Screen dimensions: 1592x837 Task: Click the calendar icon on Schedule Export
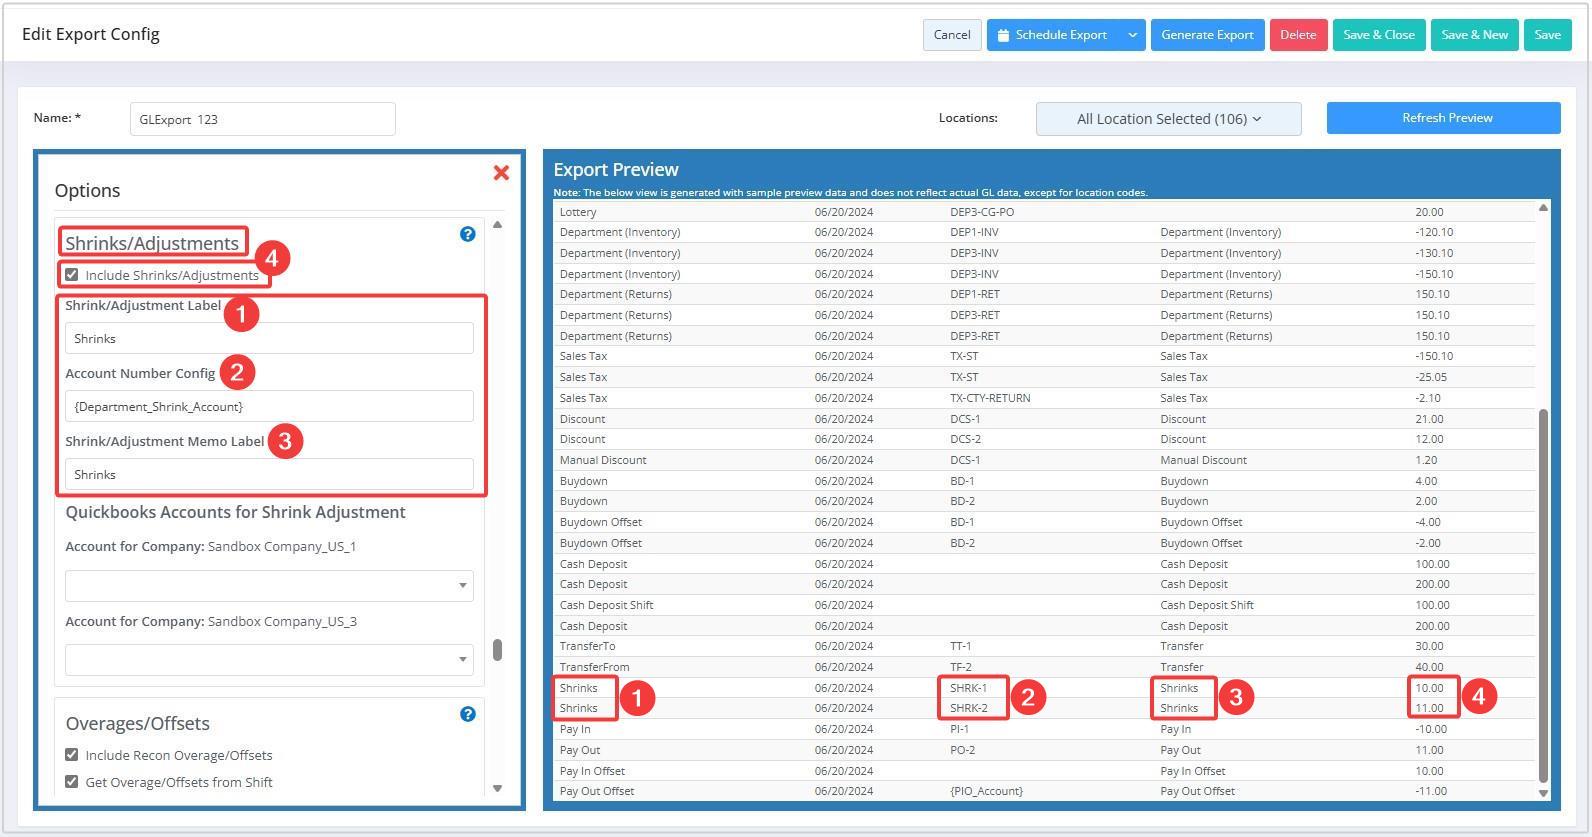1003,35
